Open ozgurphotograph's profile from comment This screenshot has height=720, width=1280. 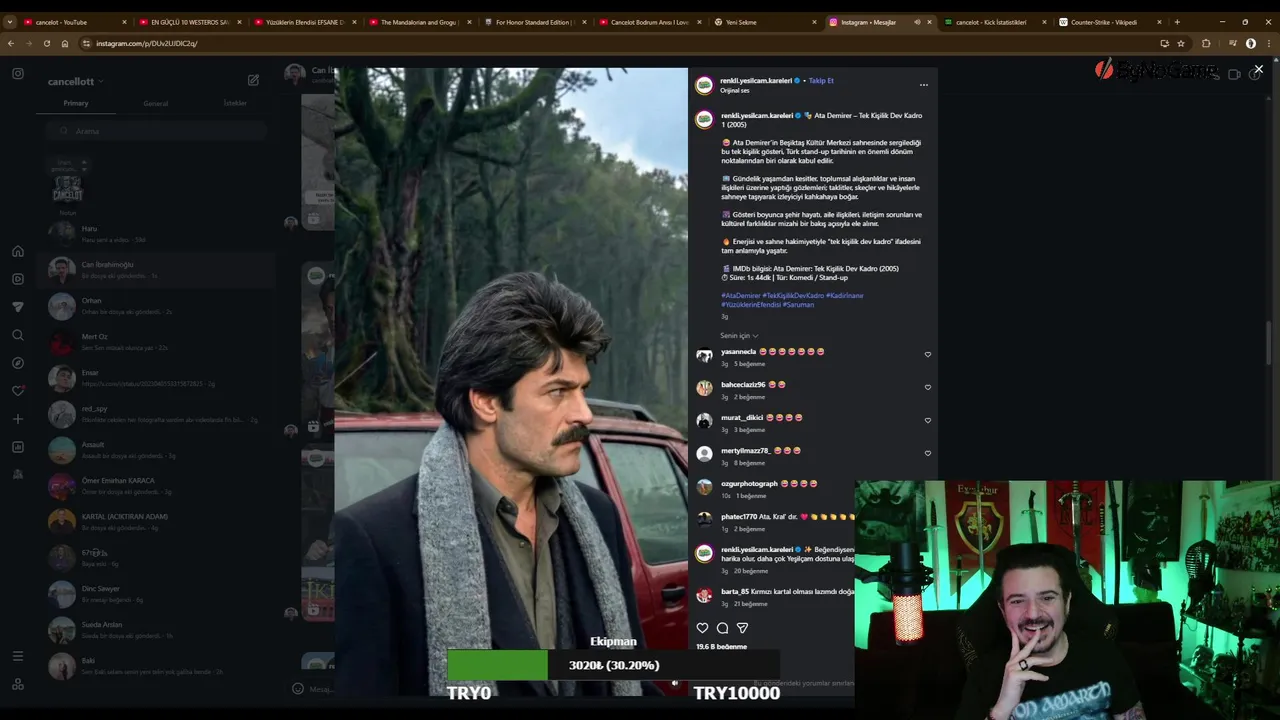[749, 484]
